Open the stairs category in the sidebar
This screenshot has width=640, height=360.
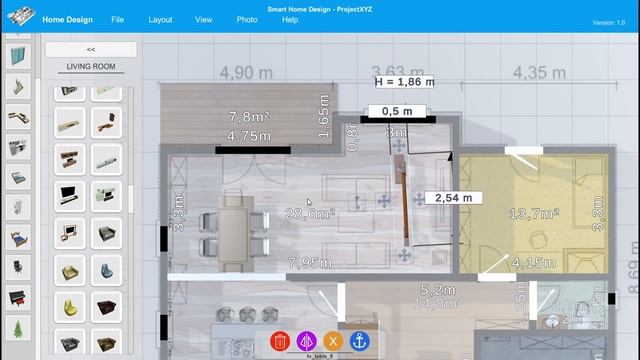18,87
